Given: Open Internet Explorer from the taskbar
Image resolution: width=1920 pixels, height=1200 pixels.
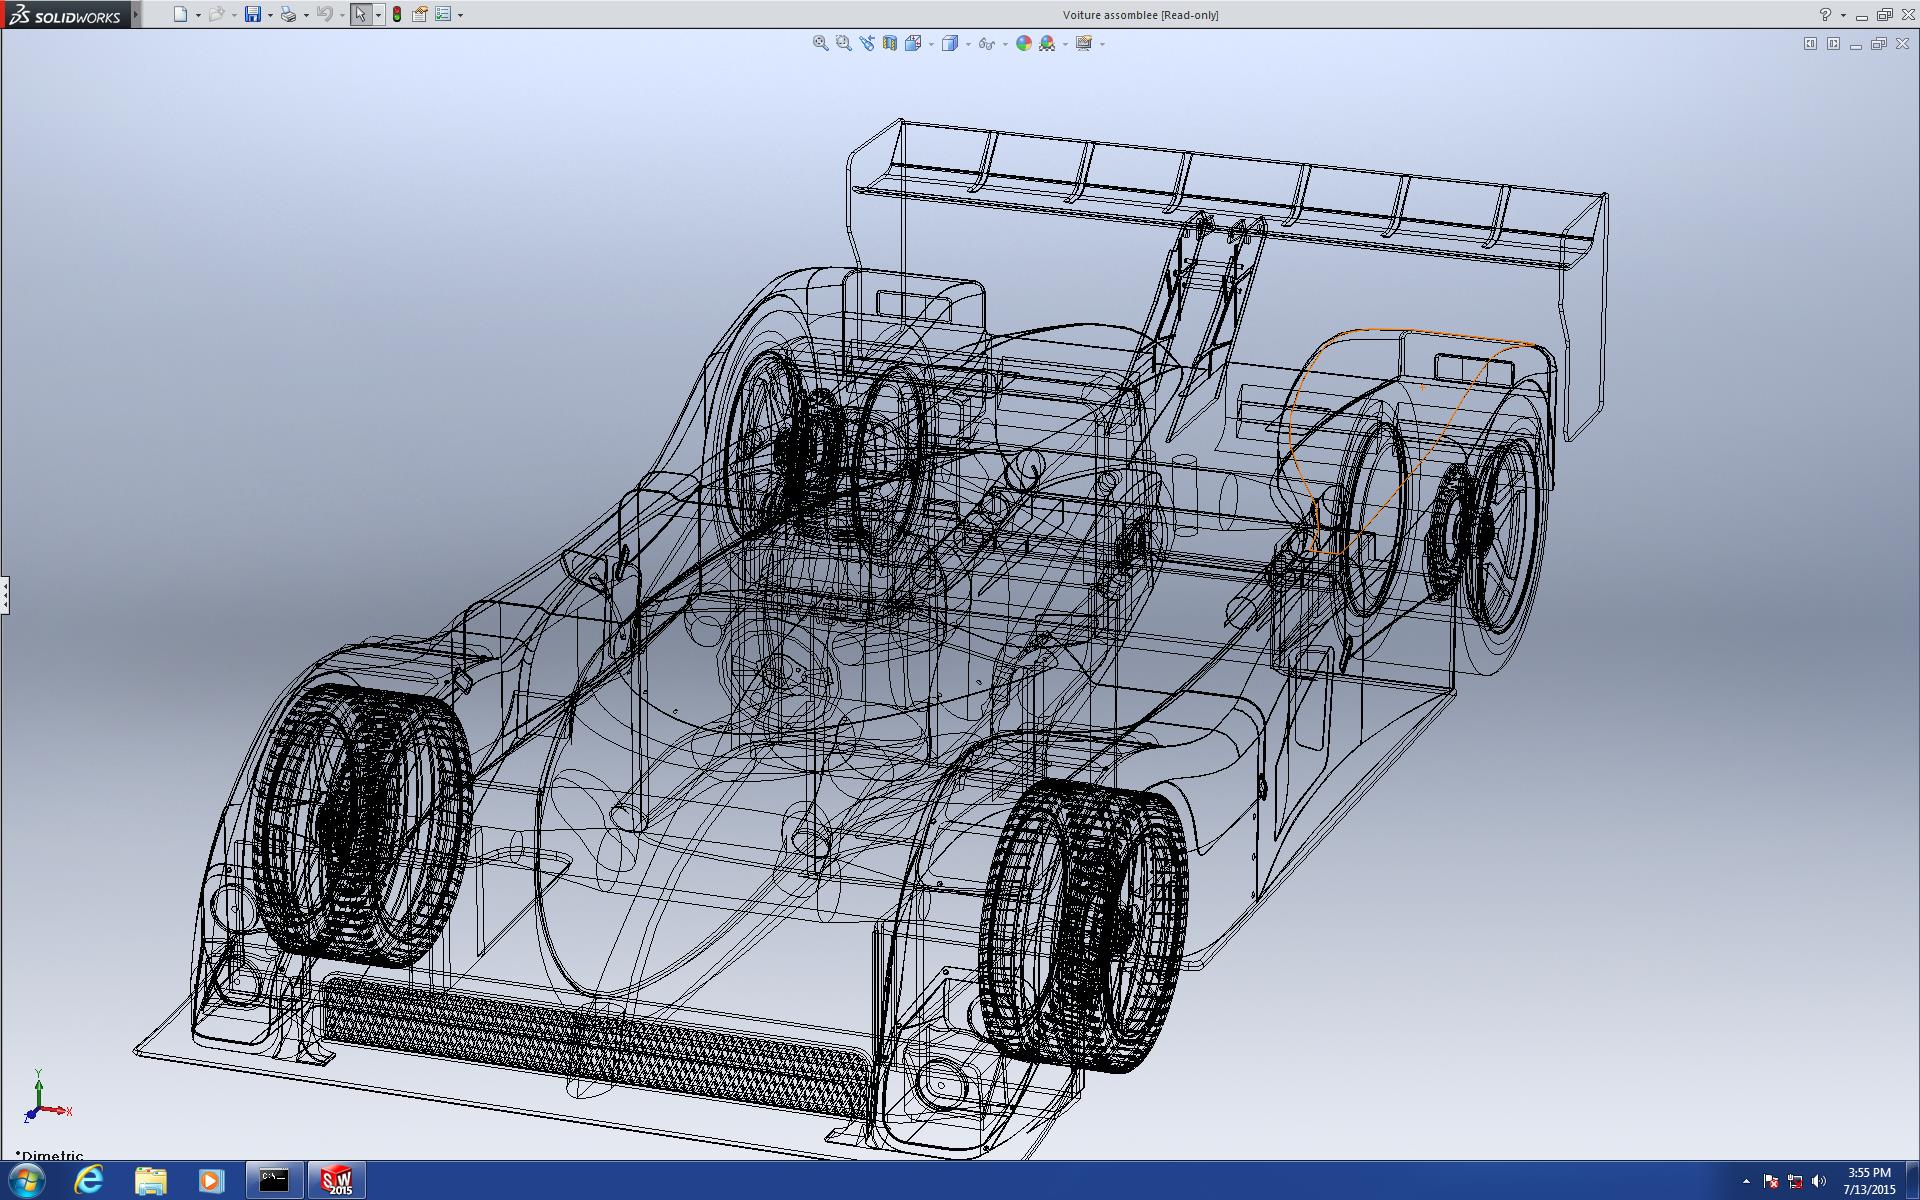Looking at the screenshot, I should click(89, 1180).
